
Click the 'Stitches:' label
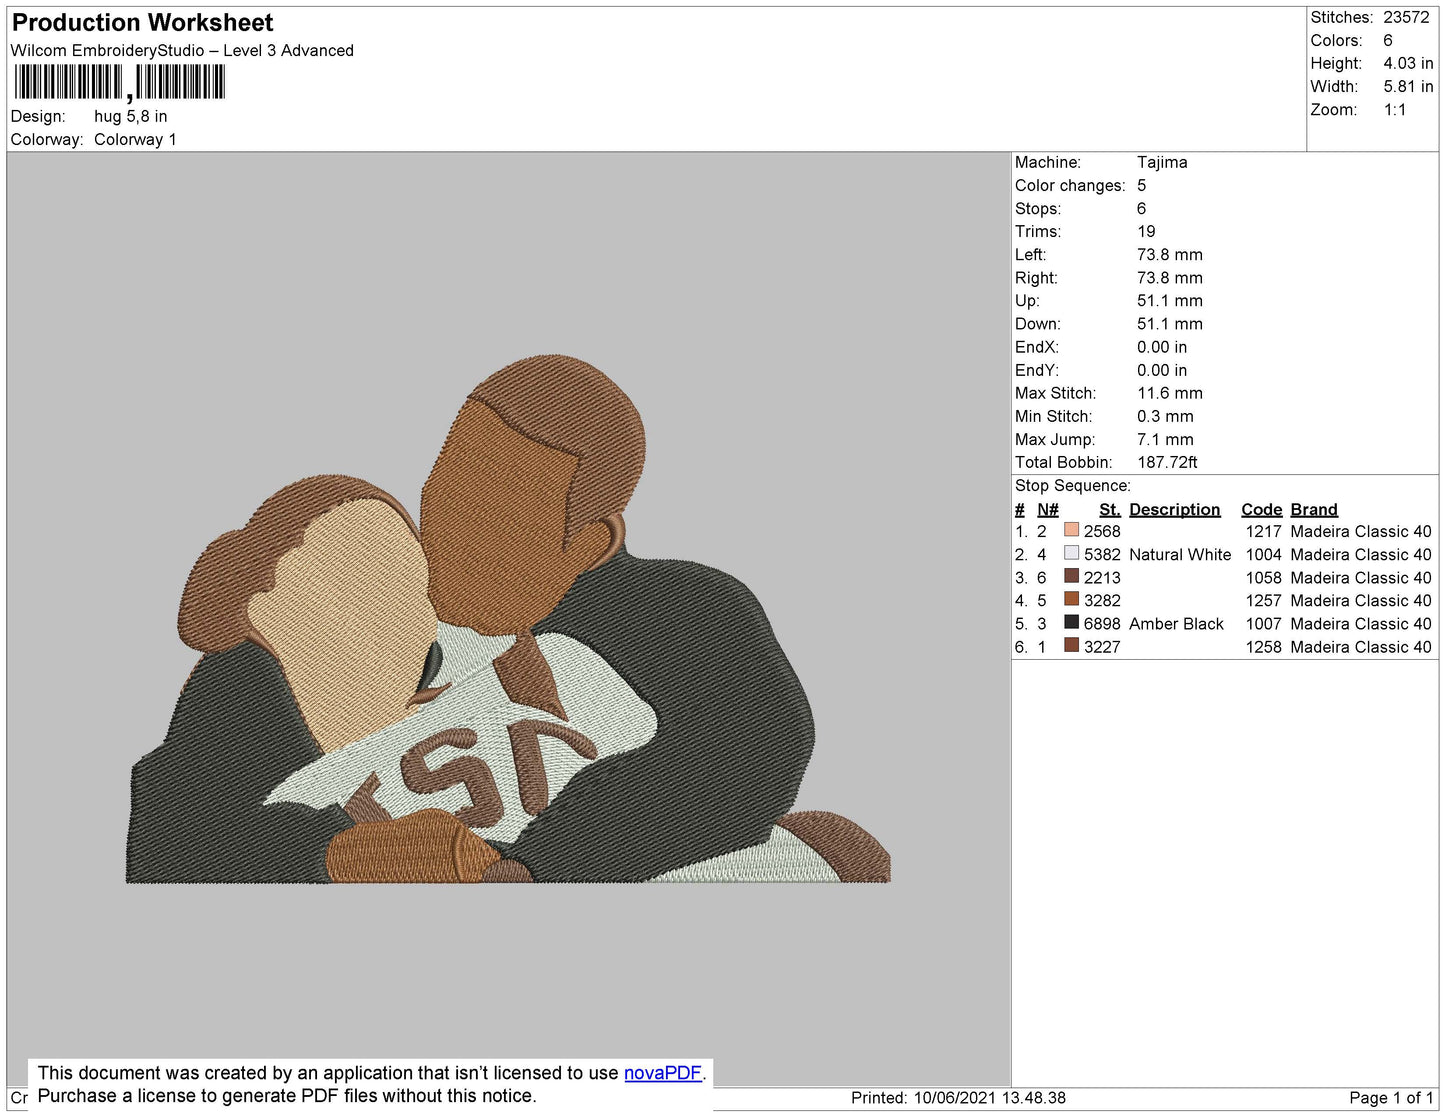1342,17
